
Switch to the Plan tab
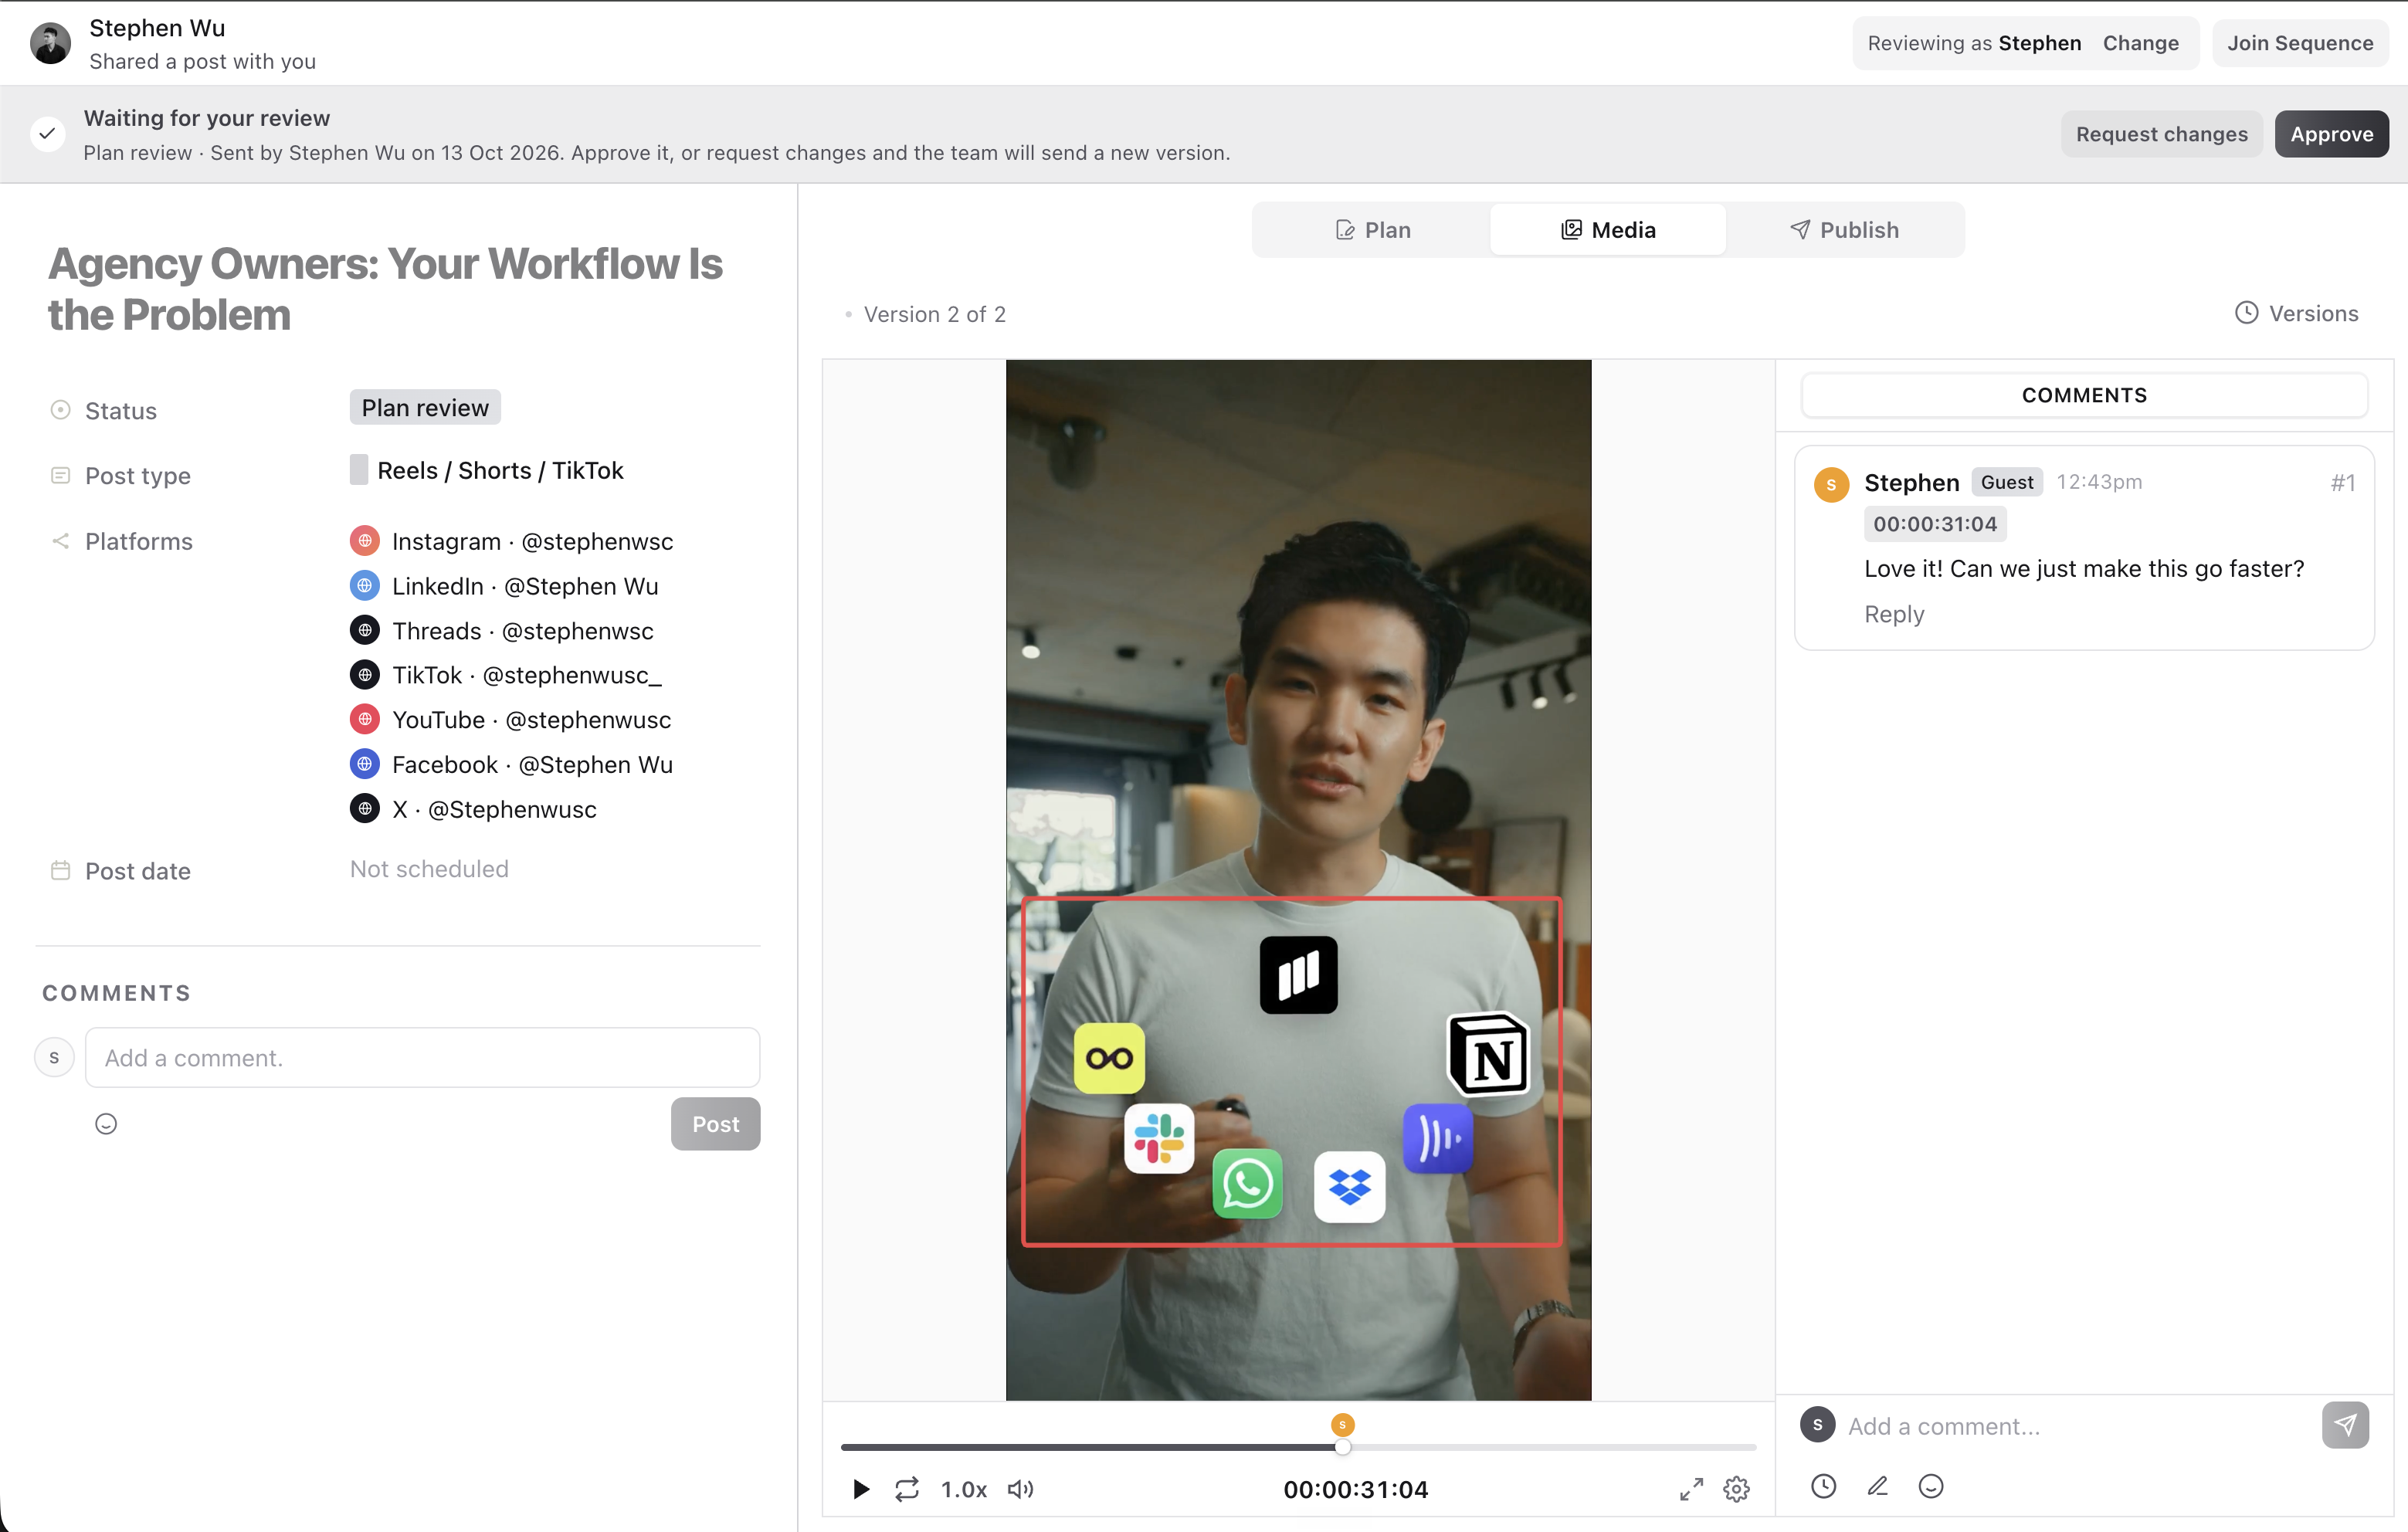tap(1373, 230)
